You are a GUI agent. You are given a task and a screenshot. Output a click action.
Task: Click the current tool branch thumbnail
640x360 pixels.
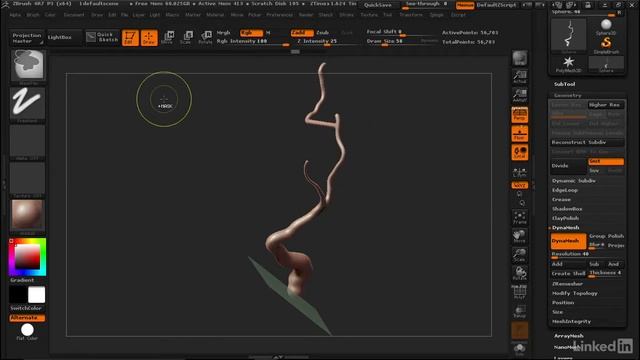pyautogui.click(x=569, y=36)
